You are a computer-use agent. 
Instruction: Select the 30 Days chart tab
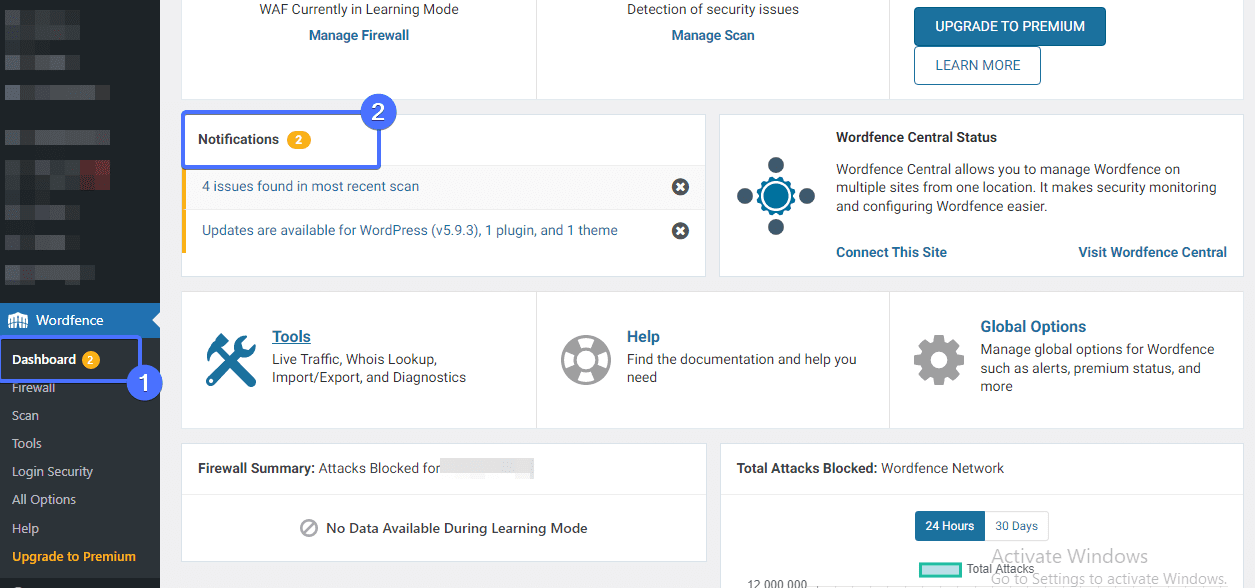1016,526
